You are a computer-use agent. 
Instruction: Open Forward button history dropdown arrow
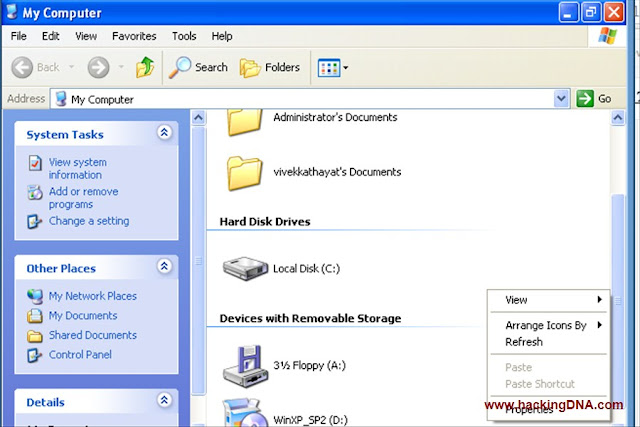121,67
